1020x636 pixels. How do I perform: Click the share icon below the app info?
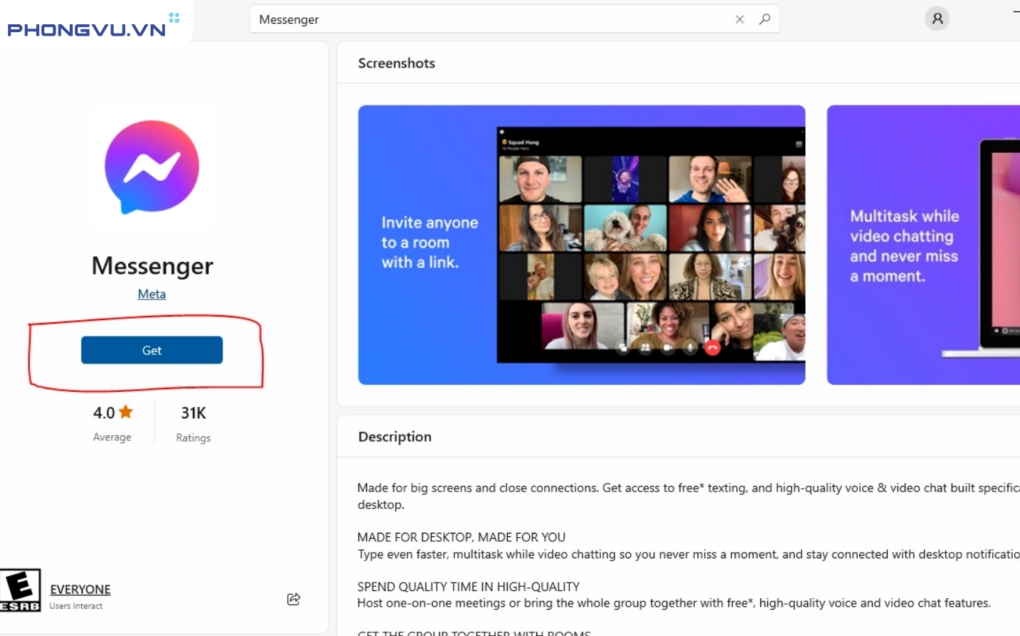tap(293, 599)
